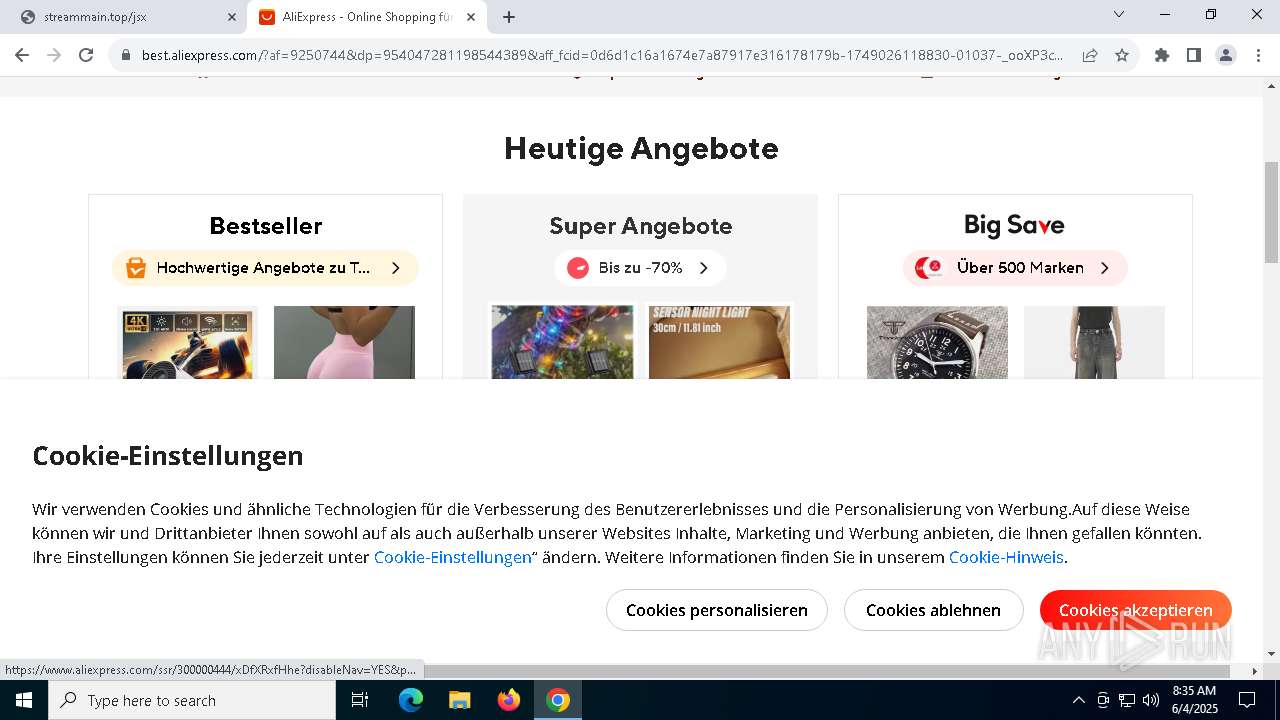Reload the AliExpress page
Image resolution: width=1280 pixels, height=720 pixels.
86,55
